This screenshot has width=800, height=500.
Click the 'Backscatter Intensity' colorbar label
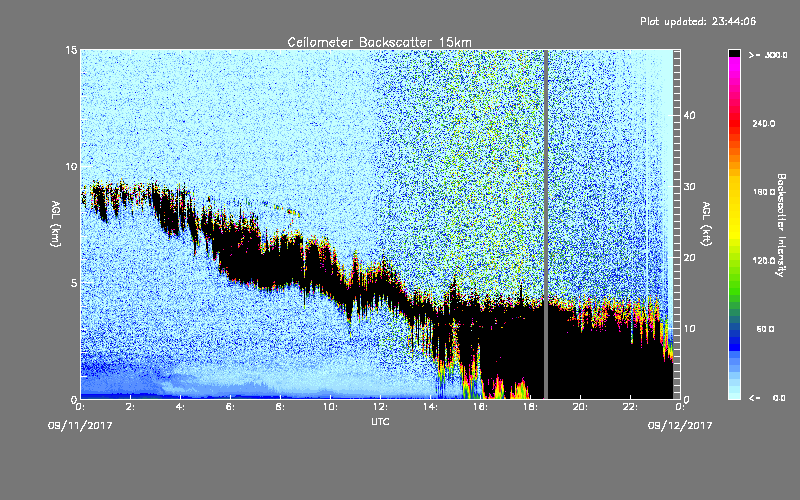pyautogui.click(x=781, y=225)
